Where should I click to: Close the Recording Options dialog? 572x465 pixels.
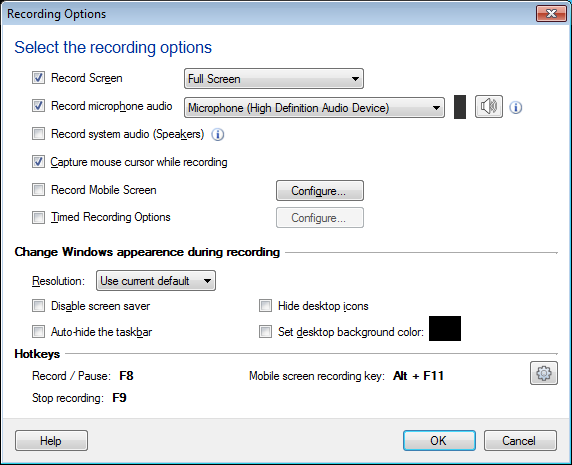(551, 14)
